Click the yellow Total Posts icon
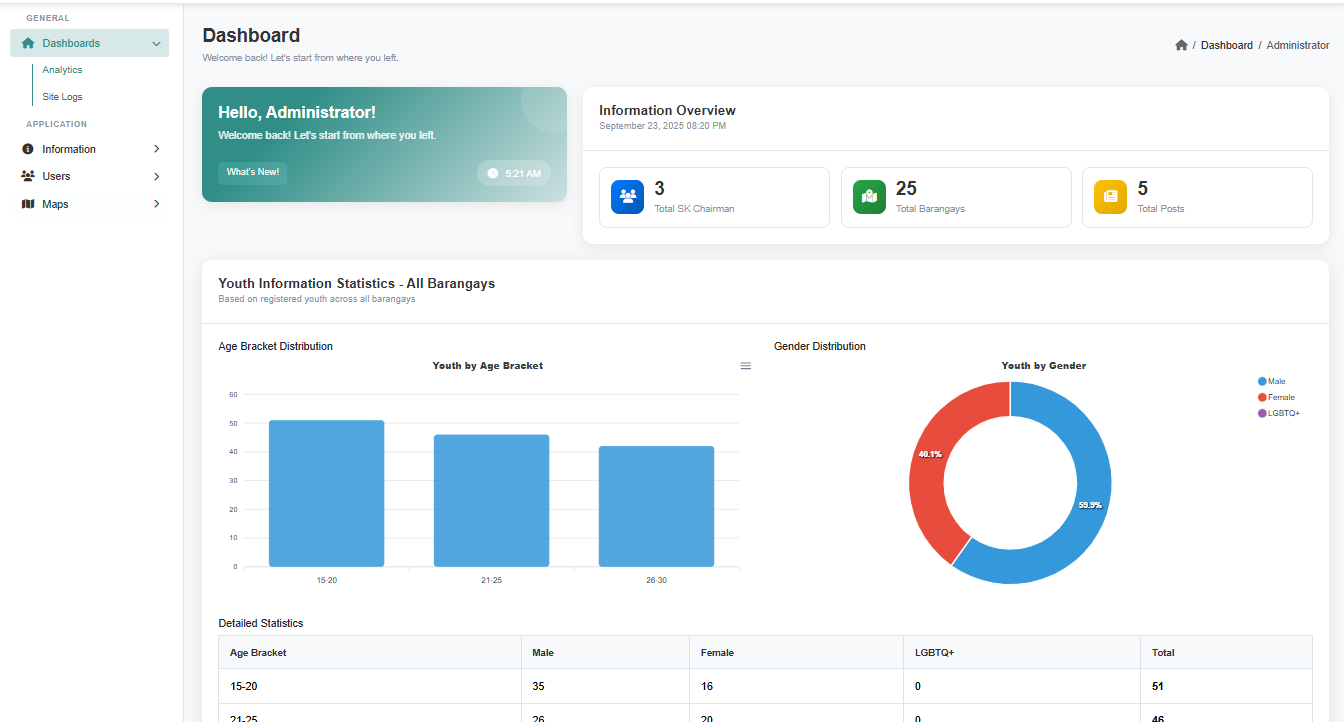This screenshot has height=722, width=1344. (x=1110, y=197)
